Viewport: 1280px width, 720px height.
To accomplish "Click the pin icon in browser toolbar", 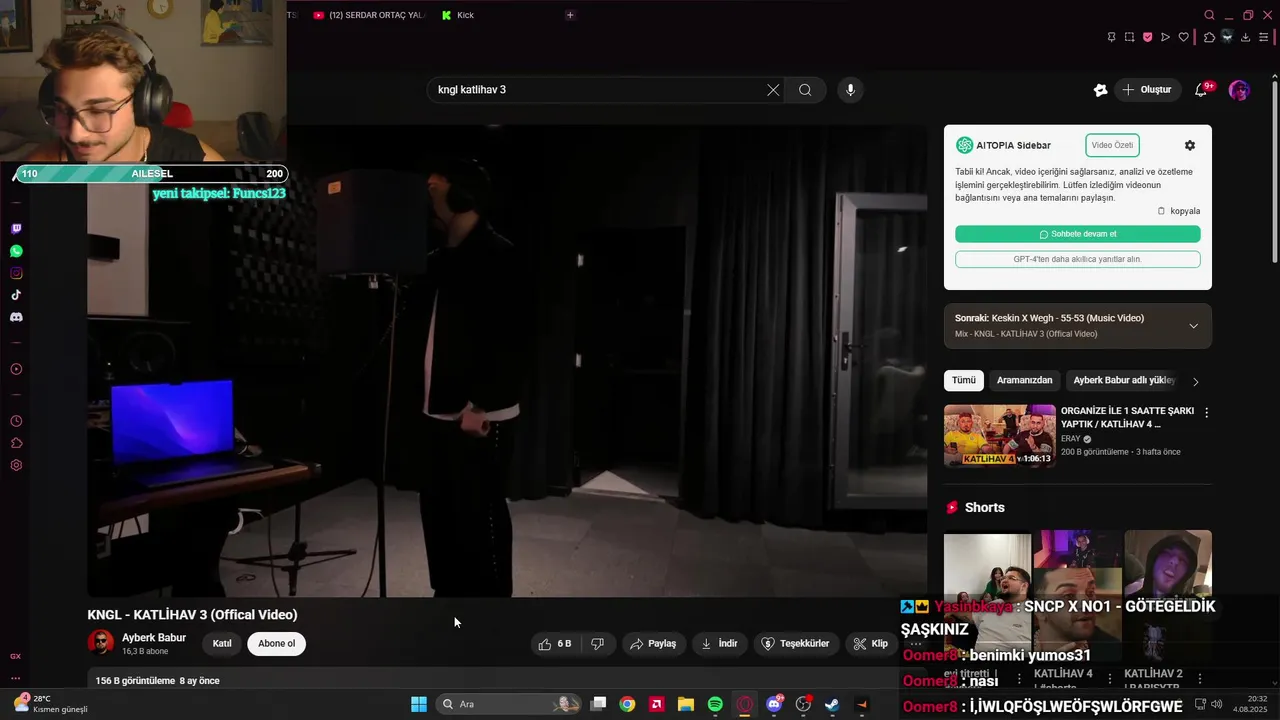I will click(x=1111, y=37).
